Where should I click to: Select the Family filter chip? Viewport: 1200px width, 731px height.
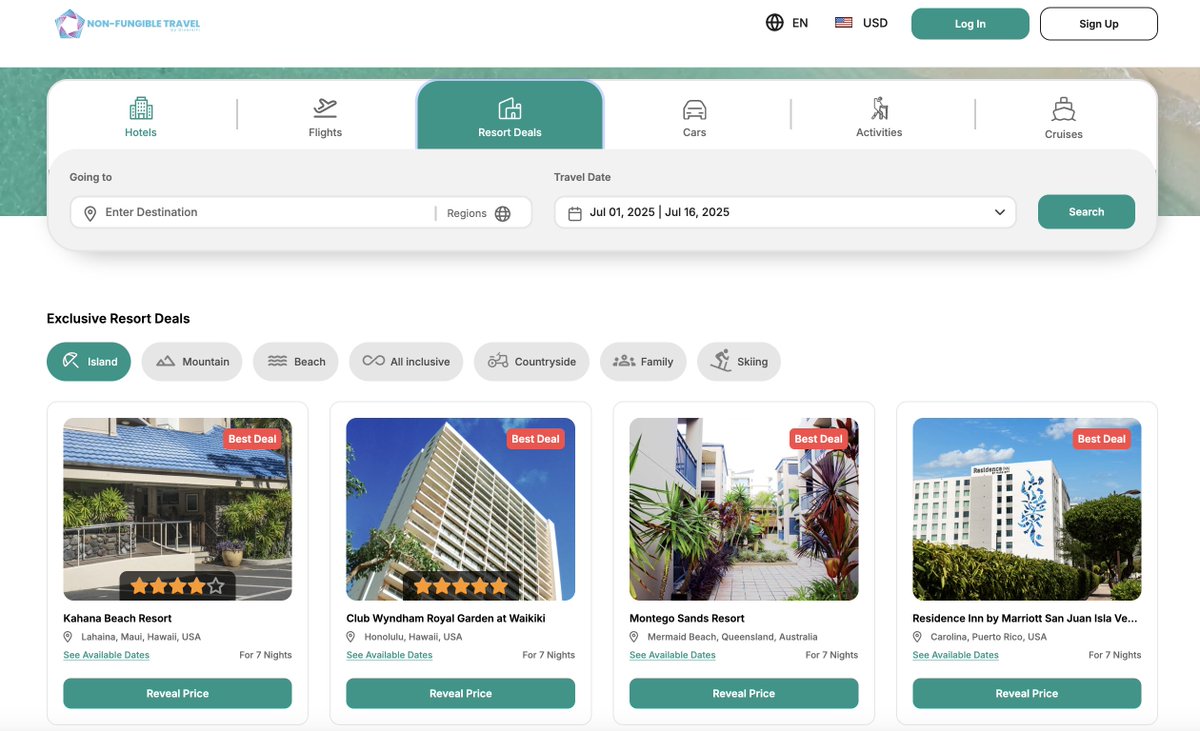(x=643, y=362)
